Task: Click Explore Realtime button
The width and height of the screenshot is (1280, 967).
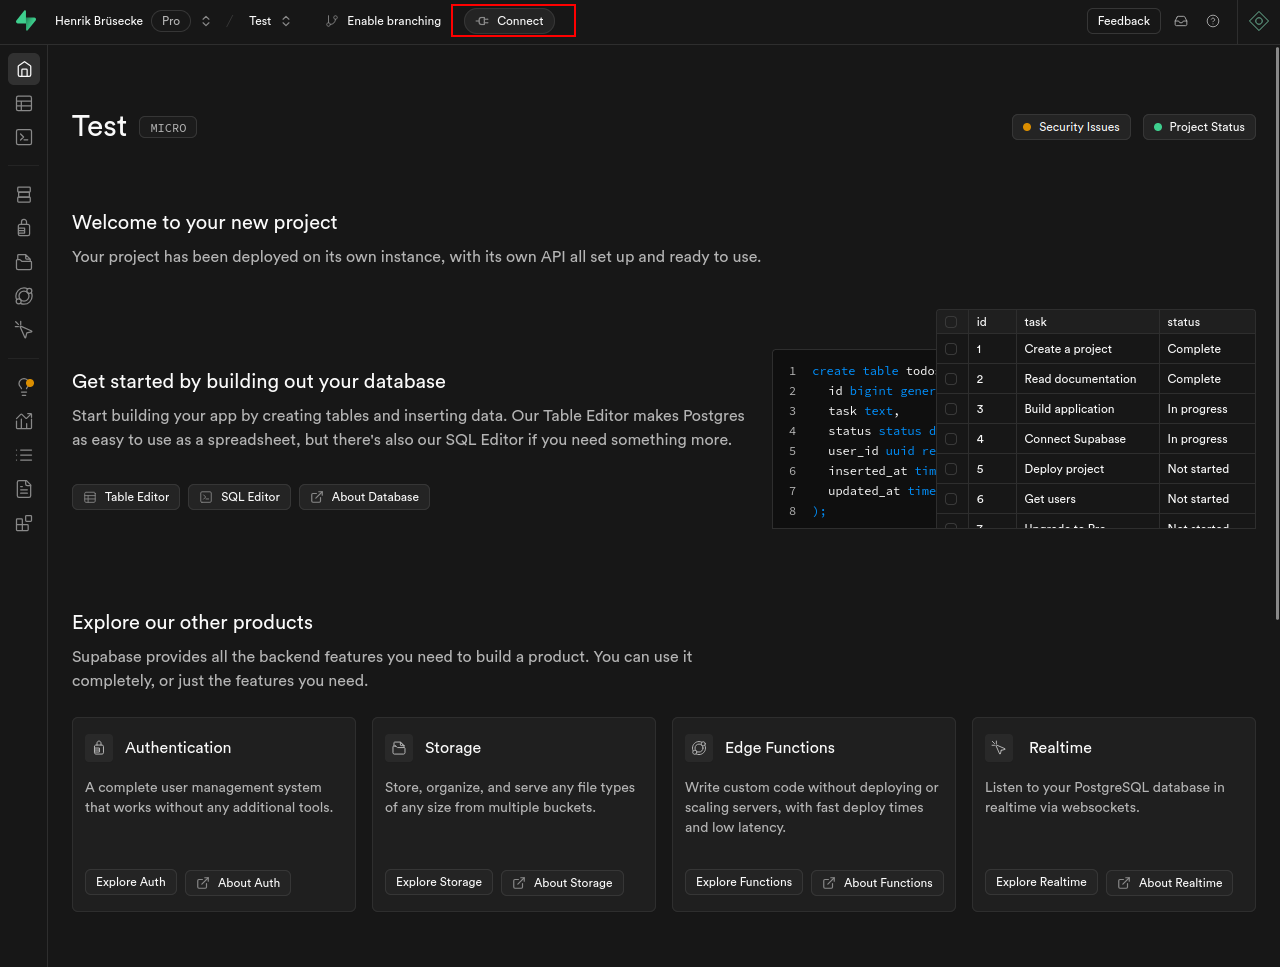Action: point(1041,882)
